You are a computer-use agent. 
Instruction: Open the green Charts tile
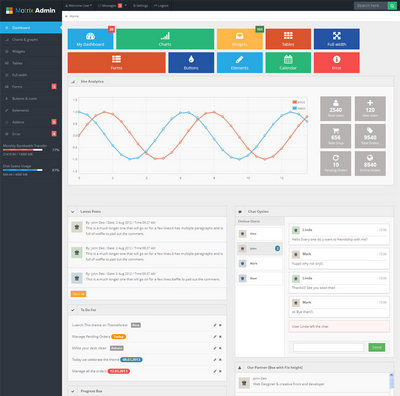(165, 39)
